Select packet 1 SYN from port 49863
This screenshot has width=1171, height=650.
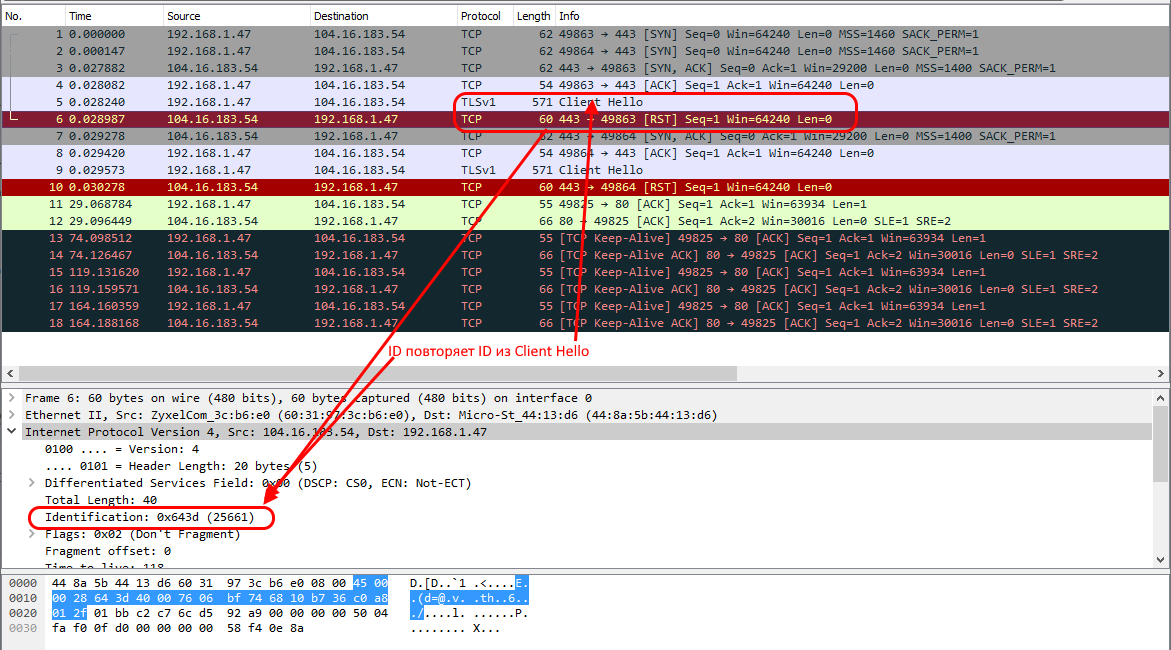[x=586, y=34]
